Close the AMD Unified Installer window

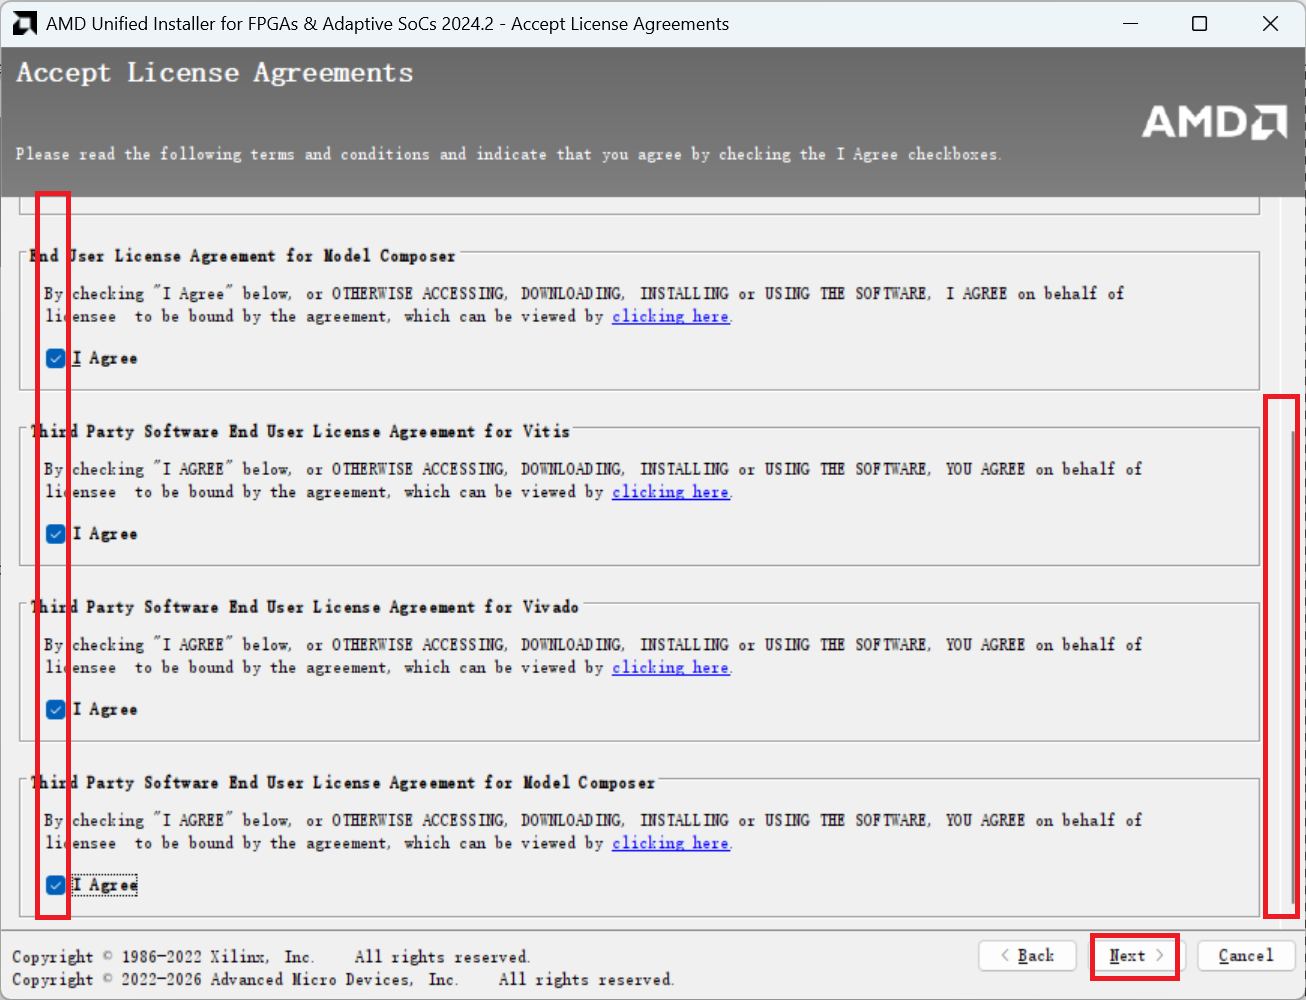(1270, 24)
